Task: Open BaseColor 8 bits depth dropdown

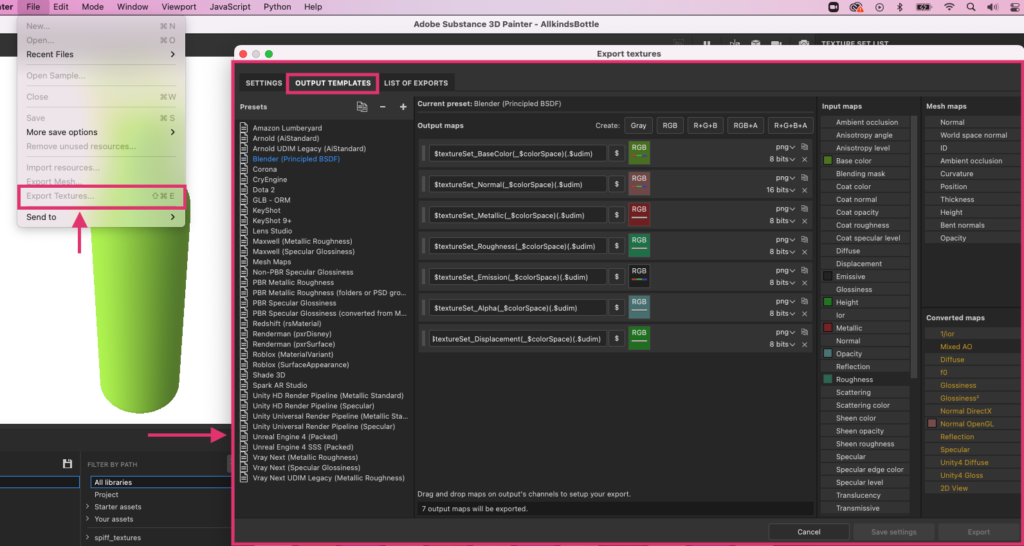Action: (782, 159)
